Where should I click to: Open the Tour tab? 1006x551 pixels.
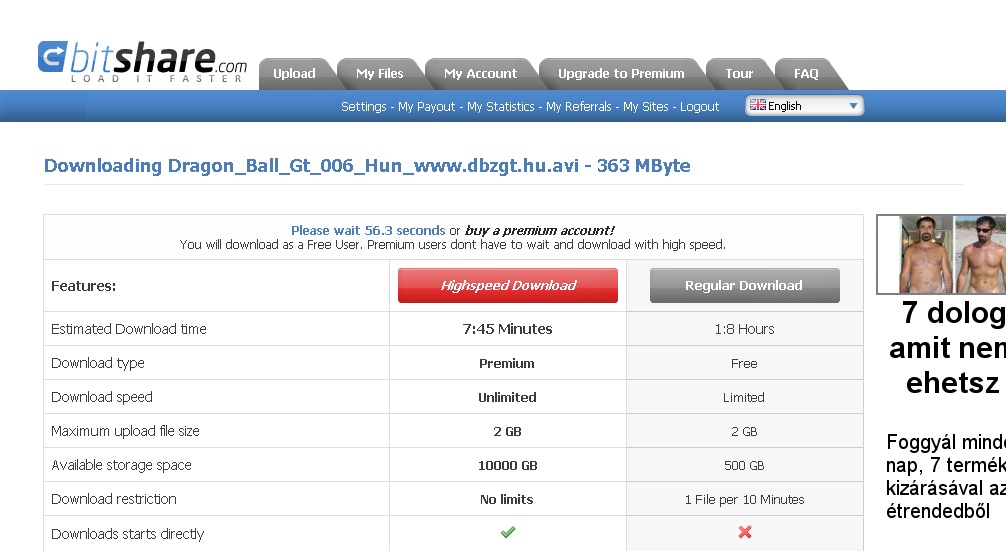pyautogui.click(x=739, y=73)
